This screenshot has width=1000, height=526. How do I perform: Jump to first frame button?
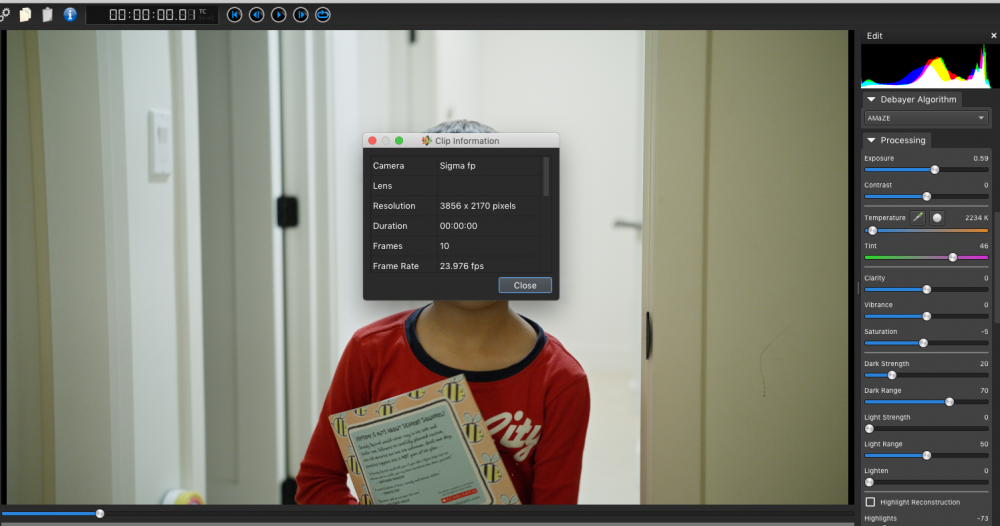click(235, 14)
